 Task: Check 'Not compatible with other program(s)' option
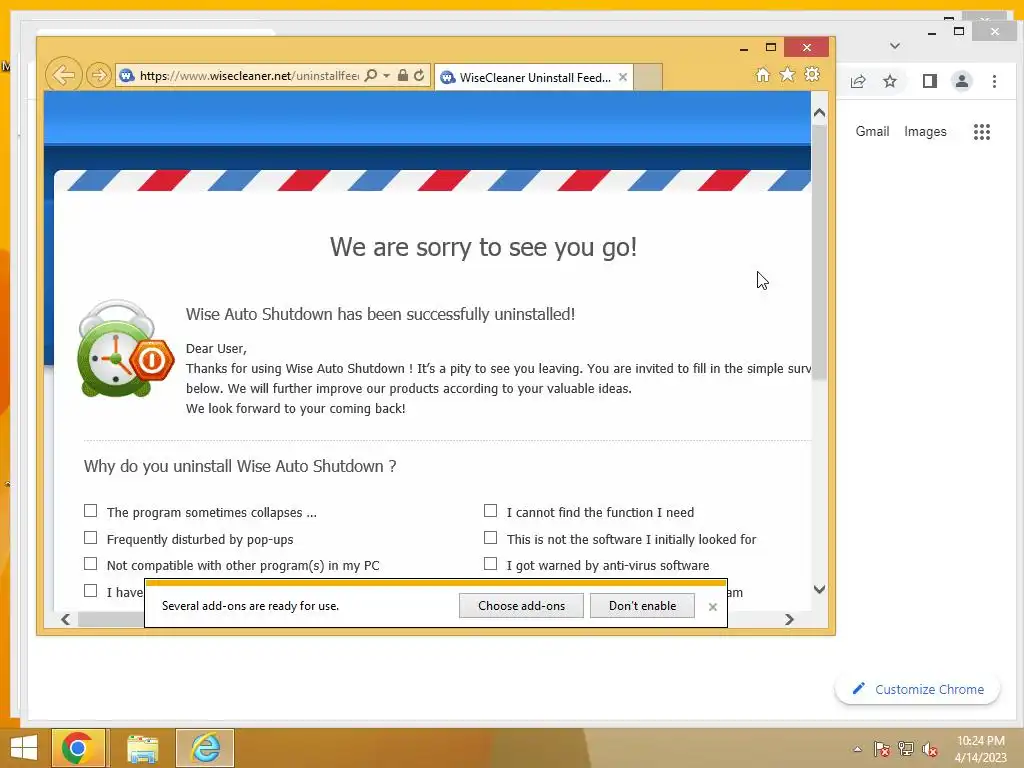[x=91, y=564]
